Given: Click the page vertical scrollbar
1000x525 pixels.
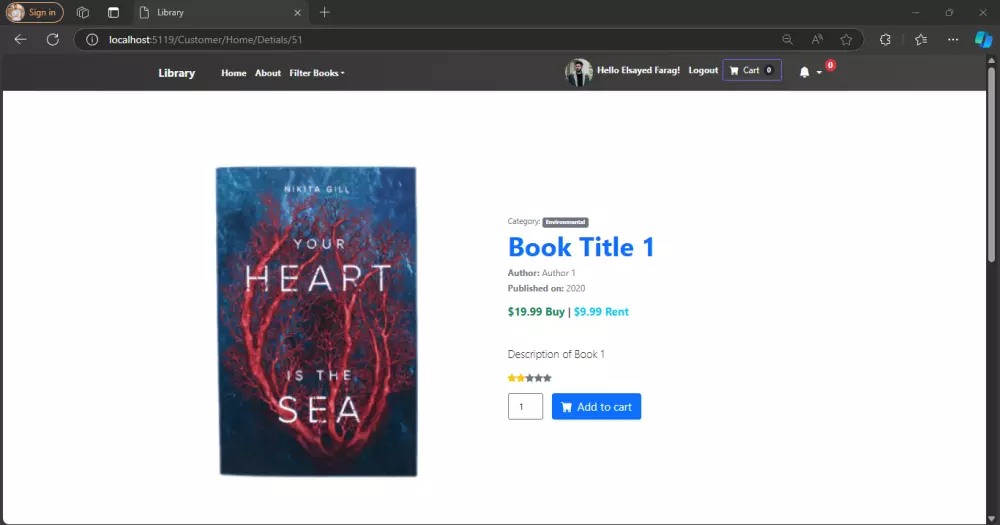Looking at the screenshot, I should (x=991, y=163).
